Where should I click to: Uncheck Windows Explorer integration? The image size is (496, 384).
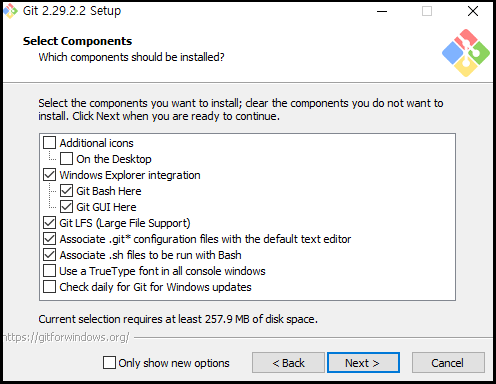coord(49,175)
